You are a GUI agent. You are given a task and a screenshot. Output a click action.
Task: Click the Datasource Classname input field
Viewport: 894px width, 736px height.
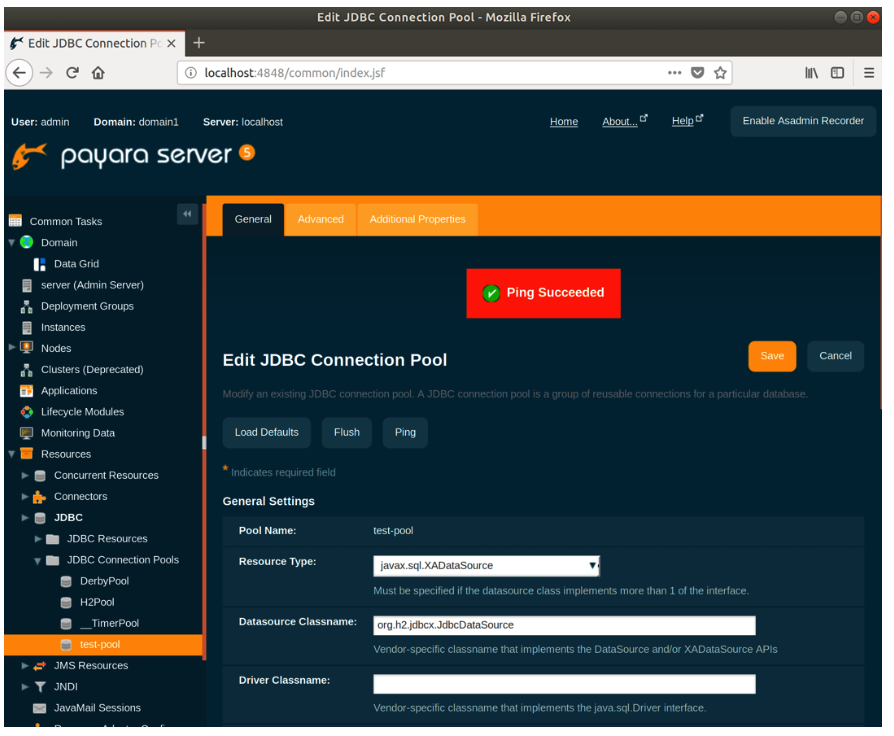coord(564,625)
